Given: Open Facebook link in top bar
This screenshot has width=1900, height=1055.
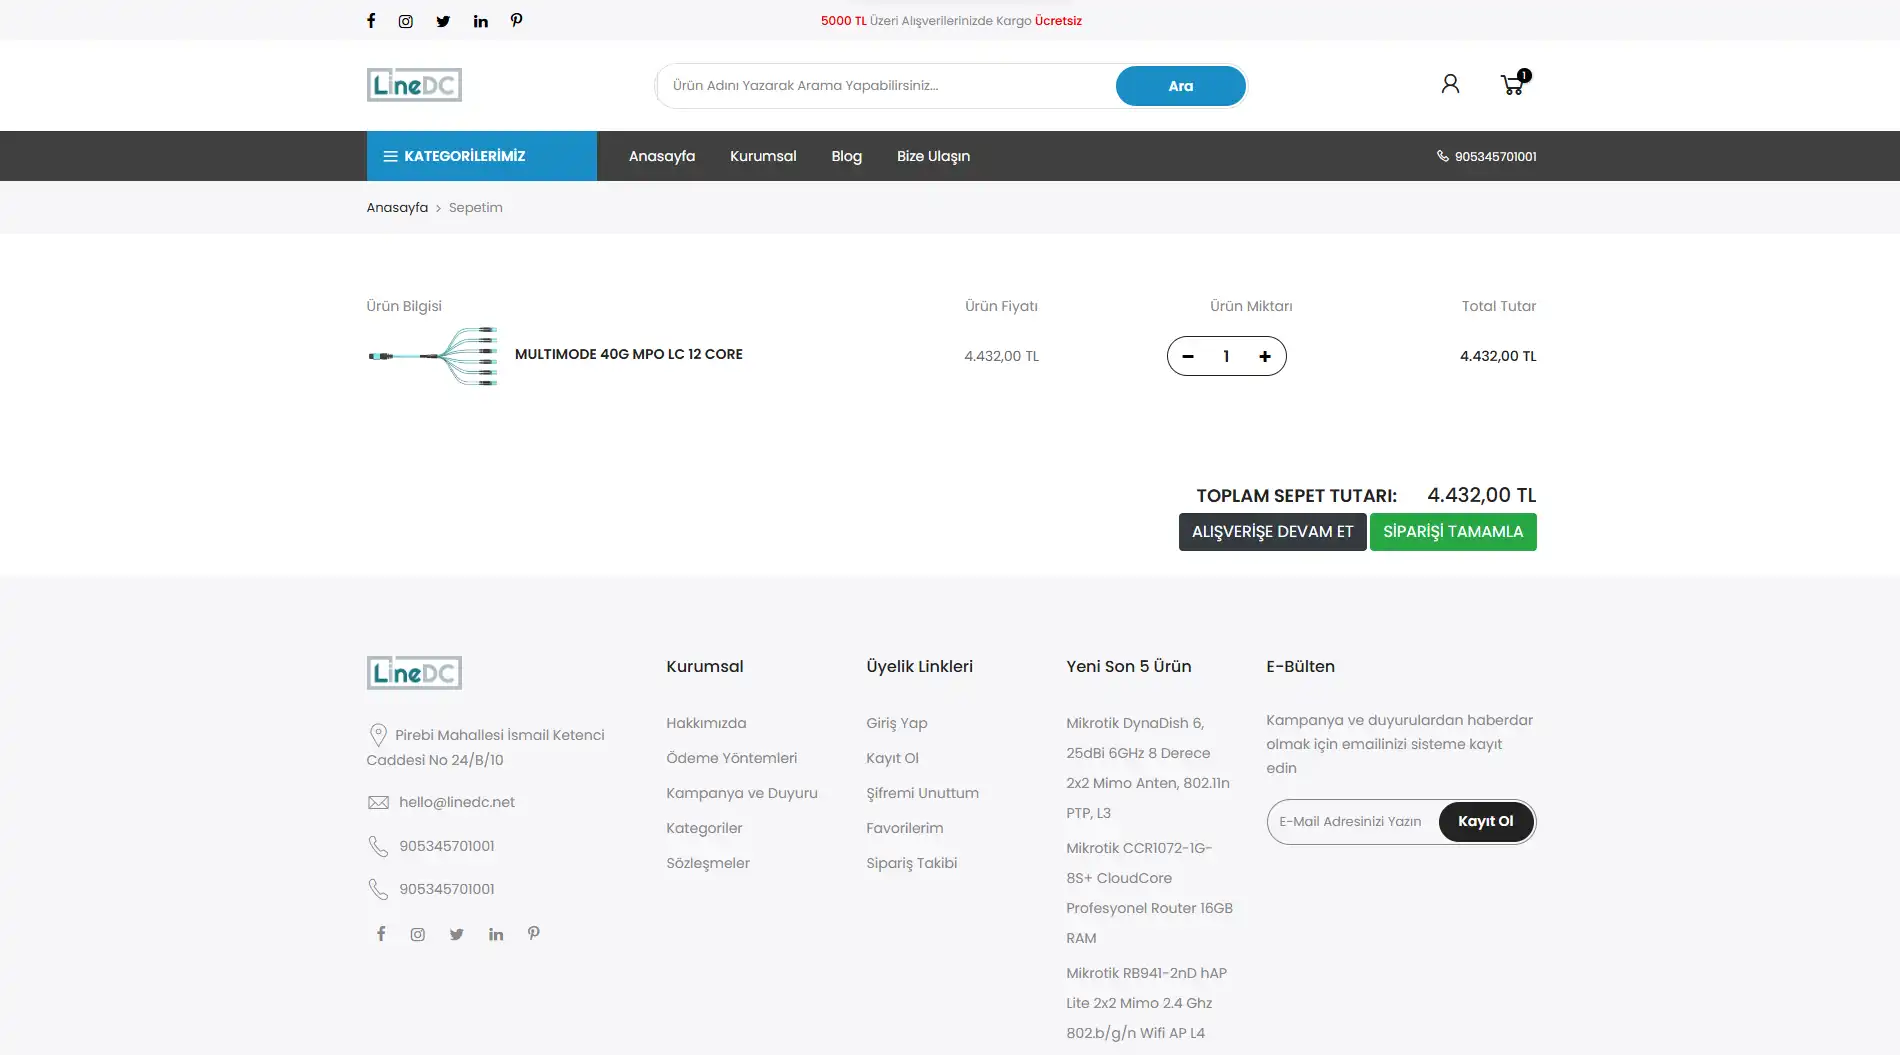Looking at the screenshot, I should (x=371, y=21).
